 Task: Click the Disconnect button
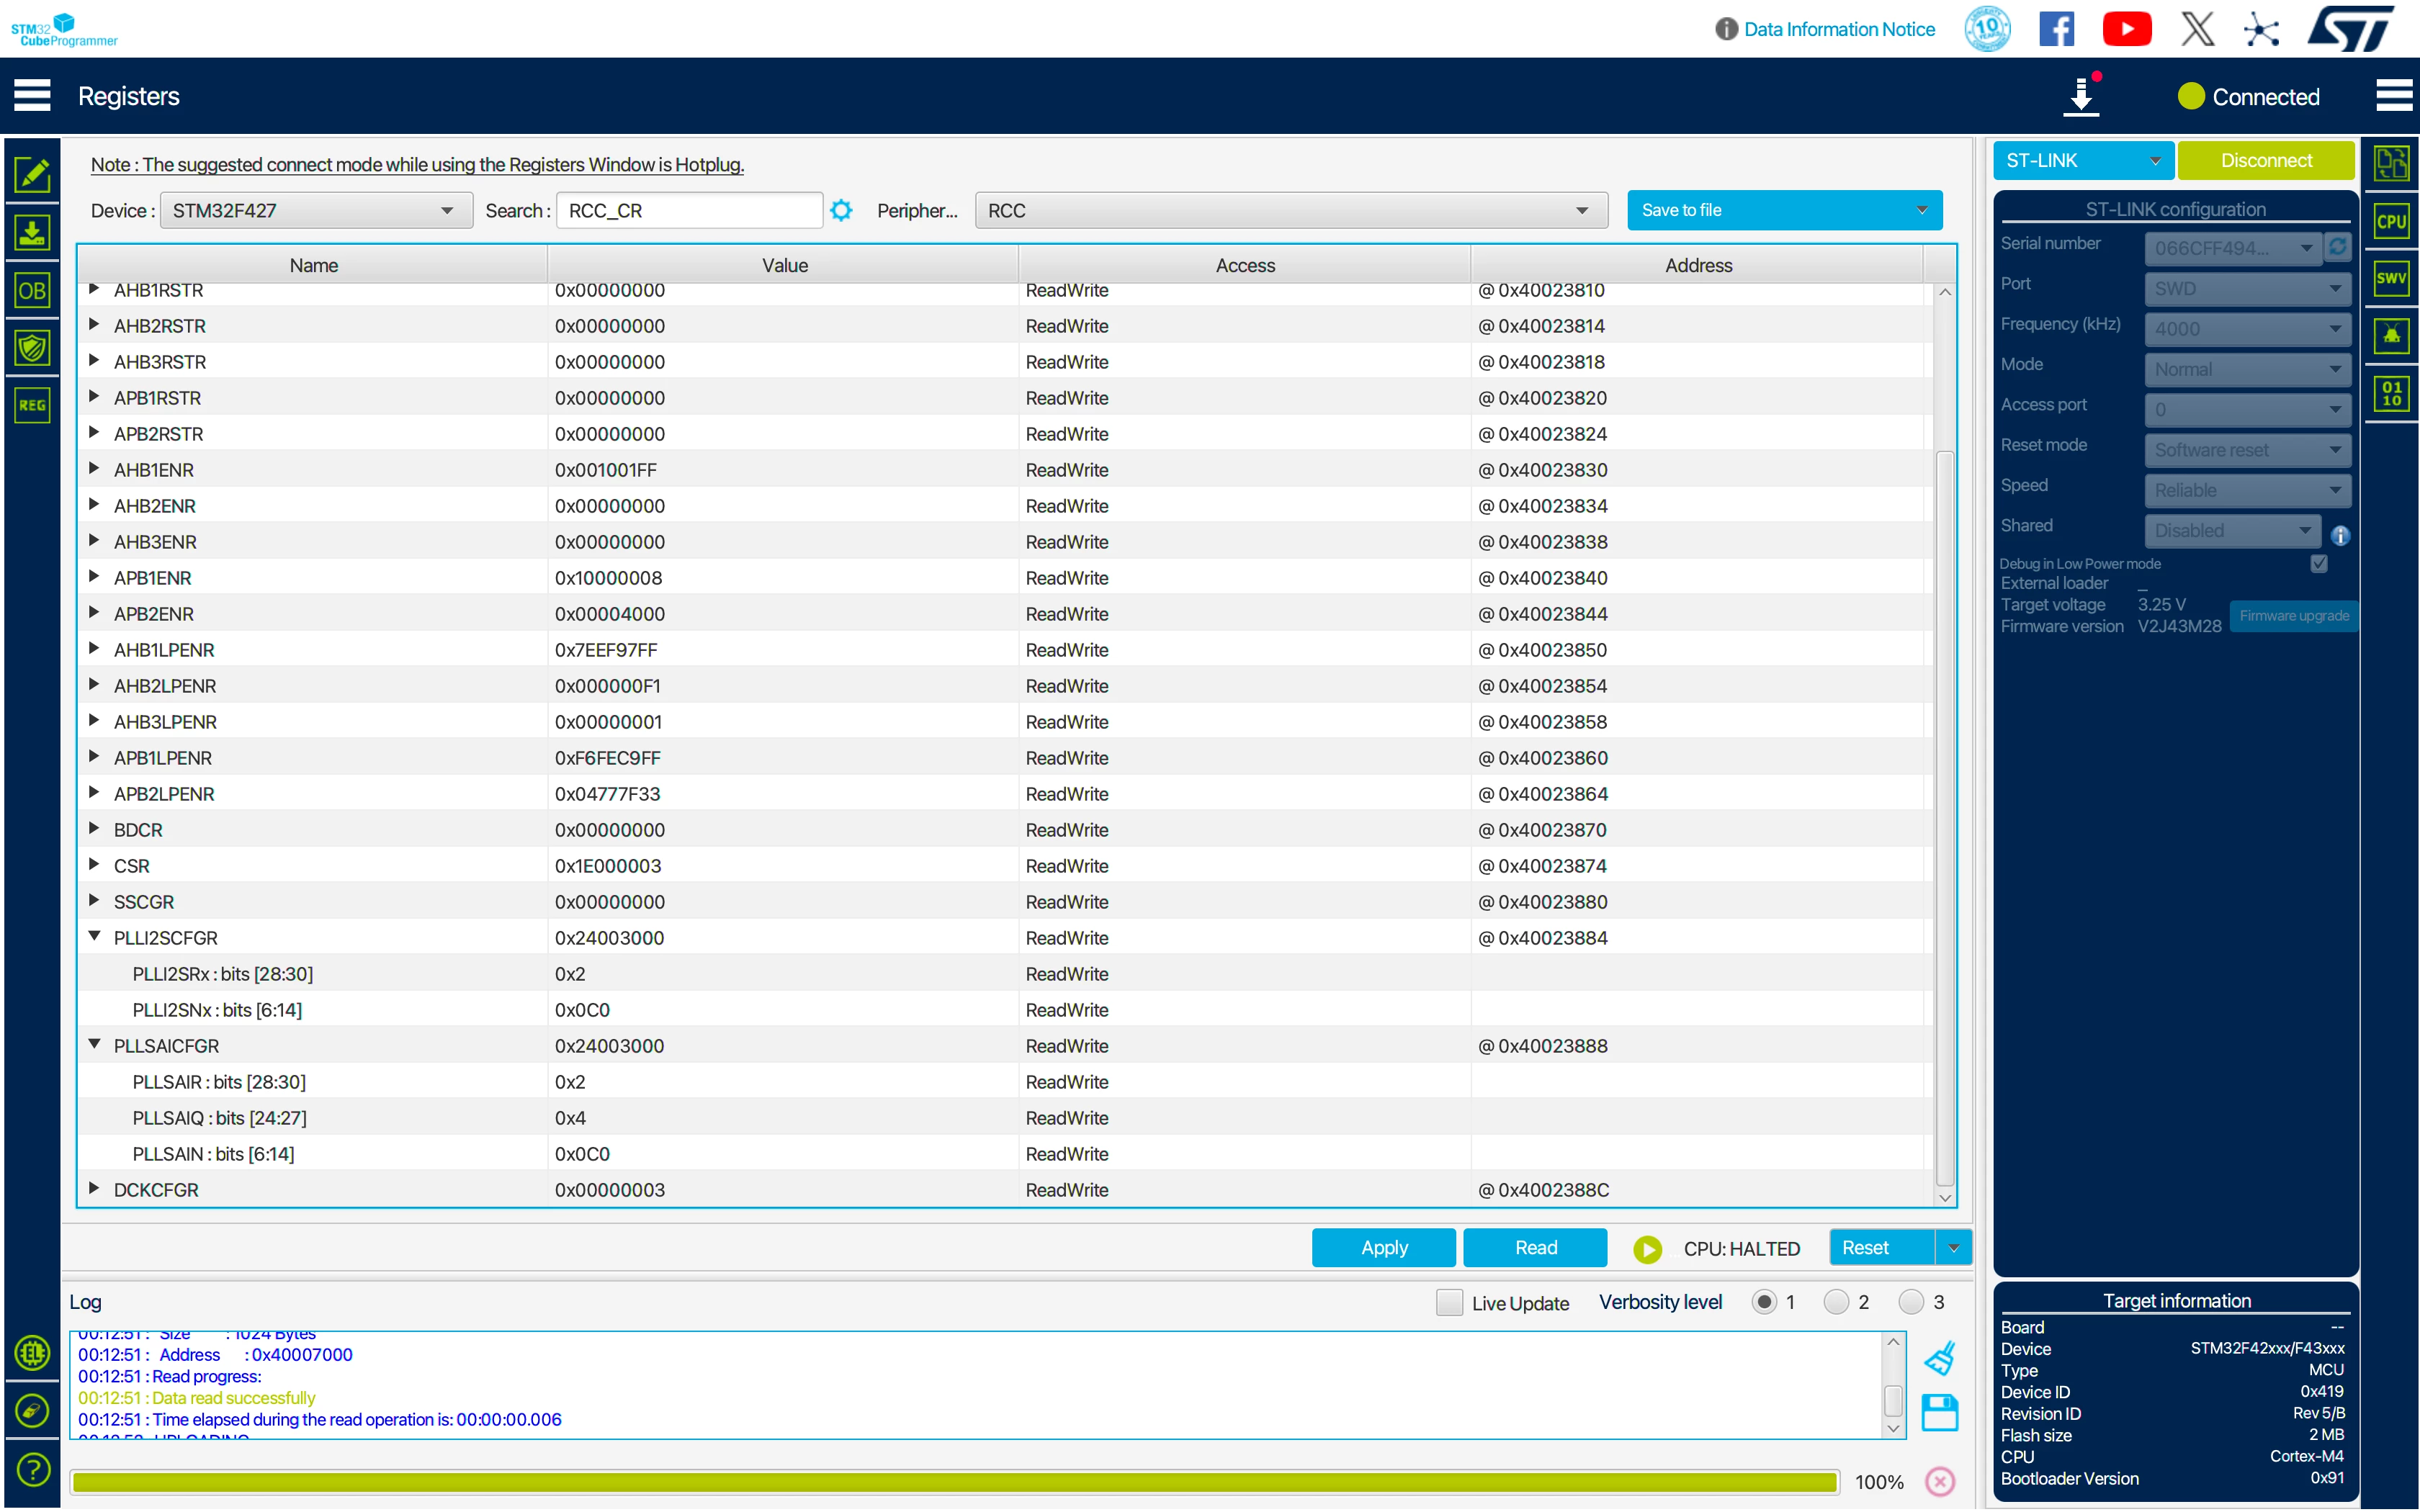tap(2266, 160)
